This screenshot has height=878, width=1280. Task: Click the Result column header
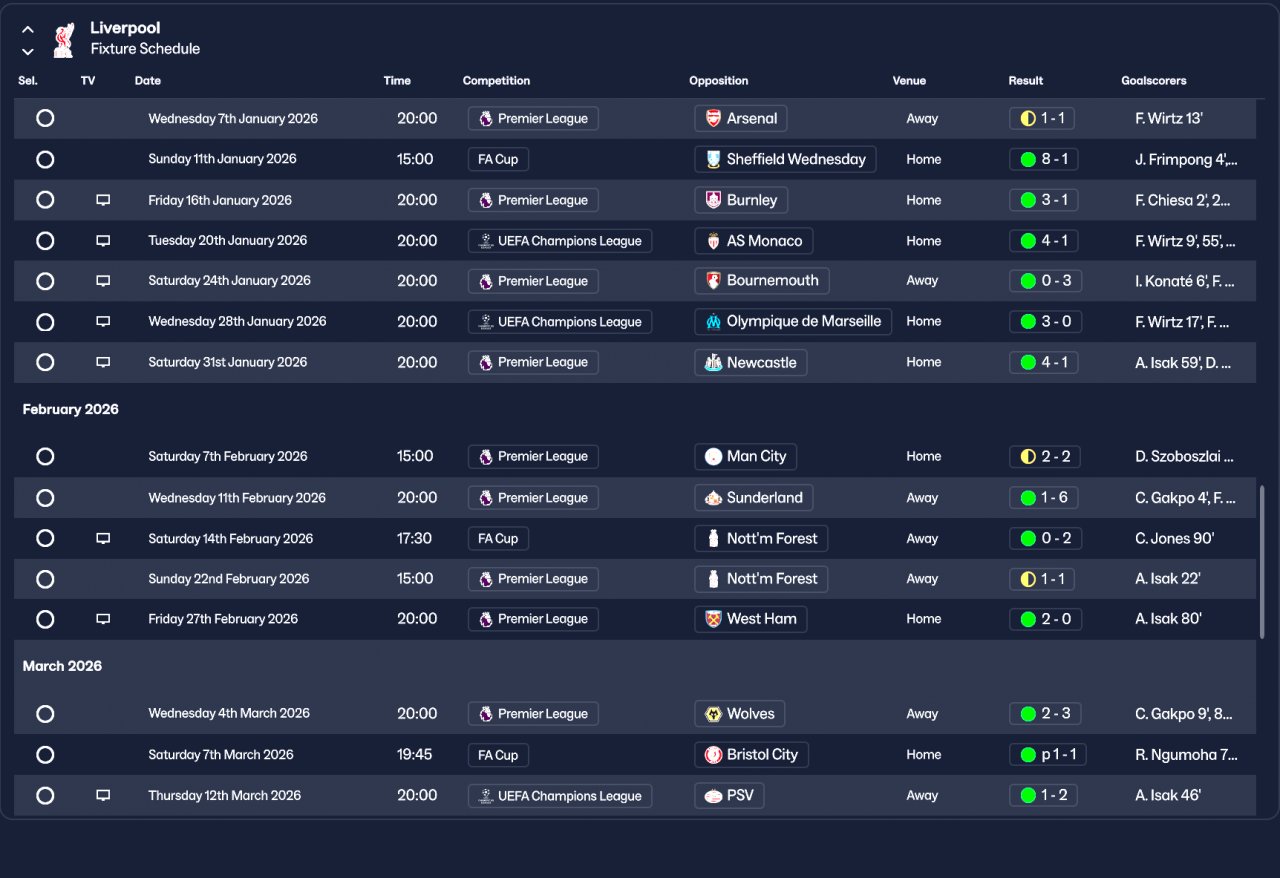point(1025,81)
